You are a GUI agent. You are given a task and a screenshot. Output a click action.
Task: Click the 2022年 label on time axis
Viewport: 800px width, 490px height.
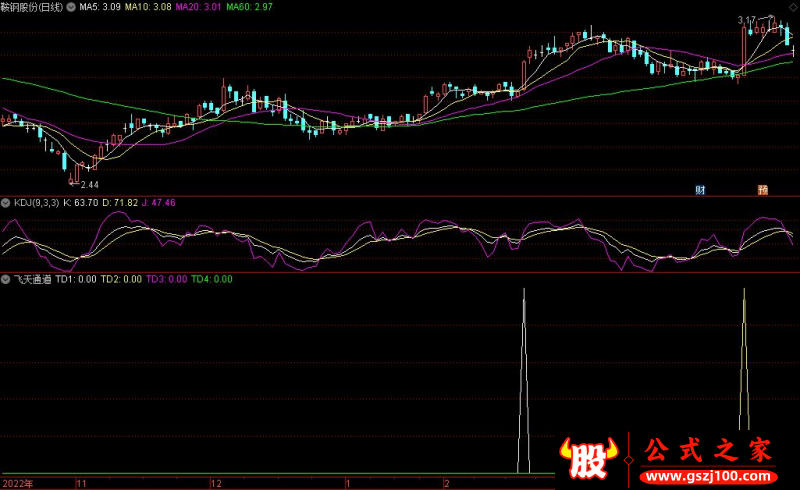pos(17,482)
